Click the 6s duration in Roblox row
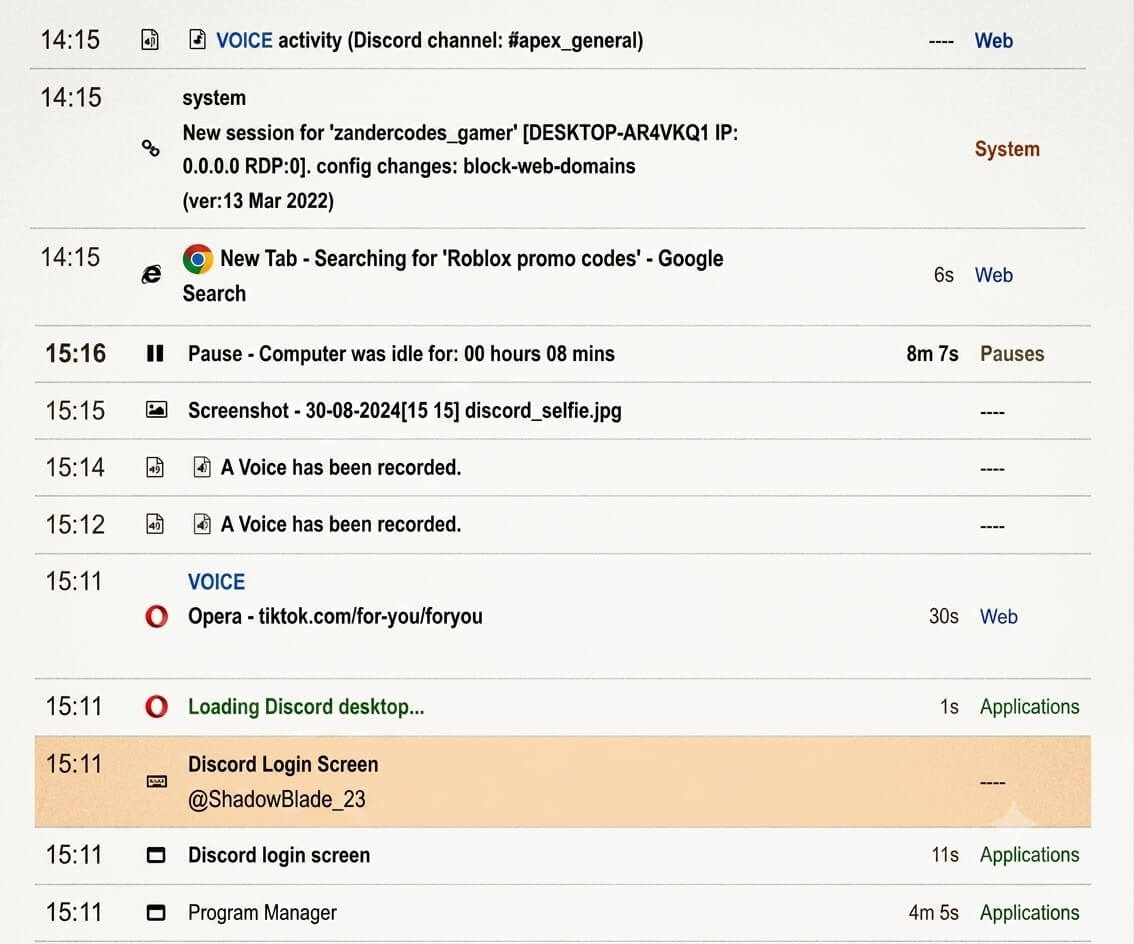Viewport: 1134px width, 944px height. pos(944,275)
